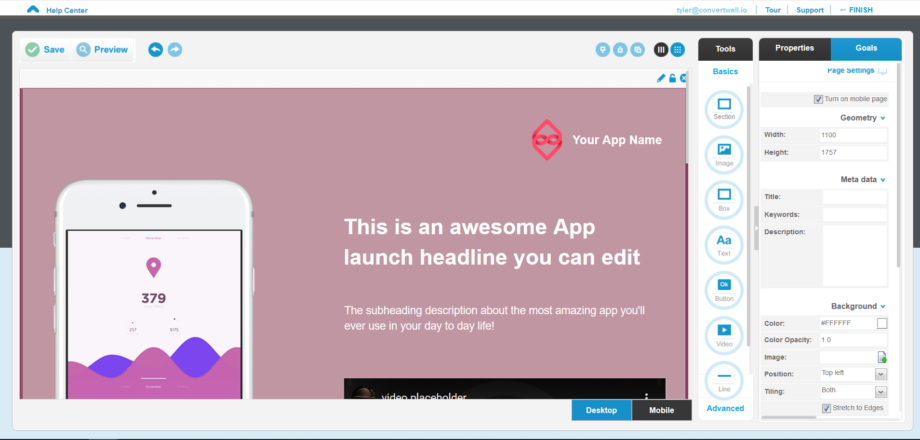Image resolution: width=920 pixels, height=440 pixels.
Task: Select the awesome App launch headline
Action: coord(492,242)
